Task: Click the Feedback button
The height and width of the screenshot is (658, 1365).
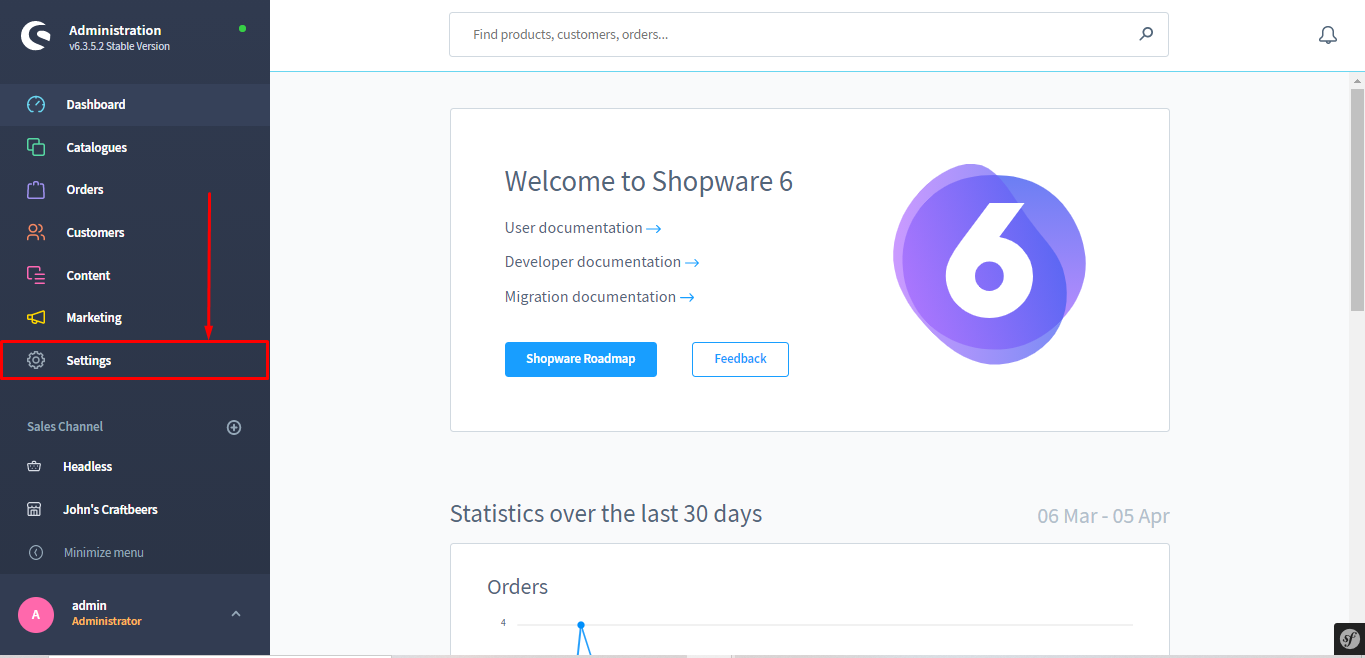Action: coord(740,359)
